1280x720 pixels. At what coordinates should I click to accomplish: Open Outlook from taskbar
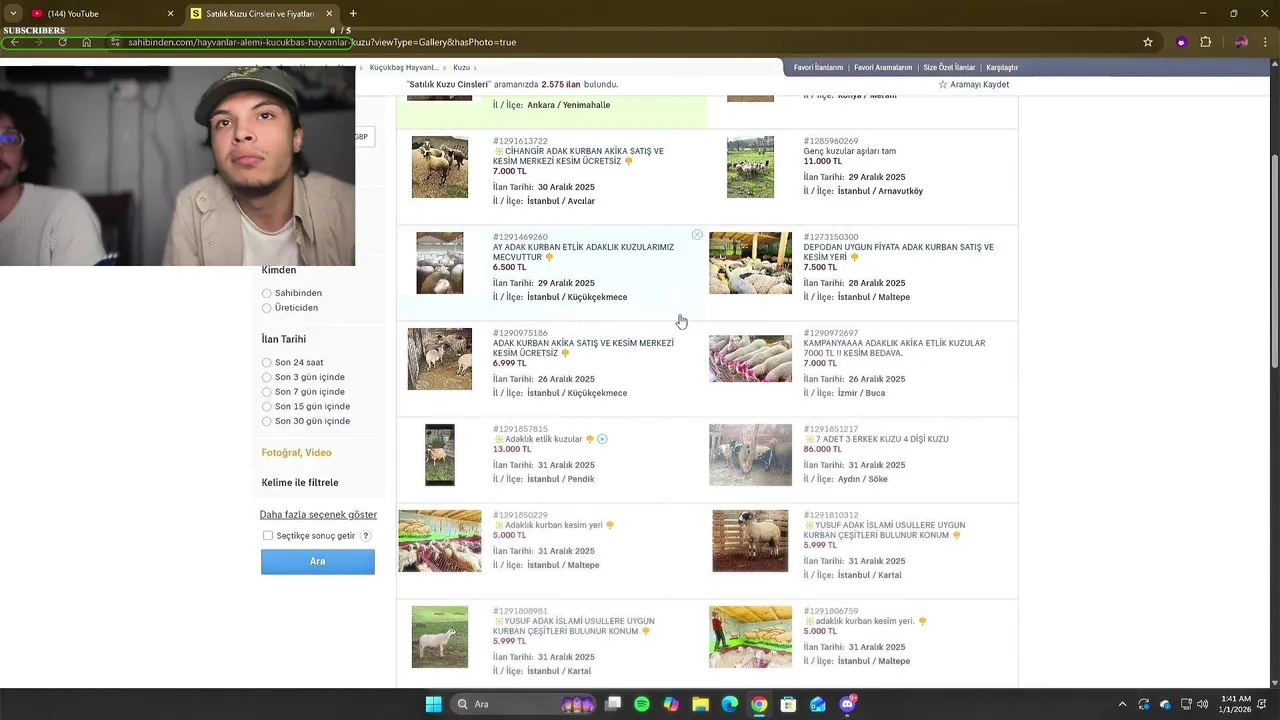point(818,704)
